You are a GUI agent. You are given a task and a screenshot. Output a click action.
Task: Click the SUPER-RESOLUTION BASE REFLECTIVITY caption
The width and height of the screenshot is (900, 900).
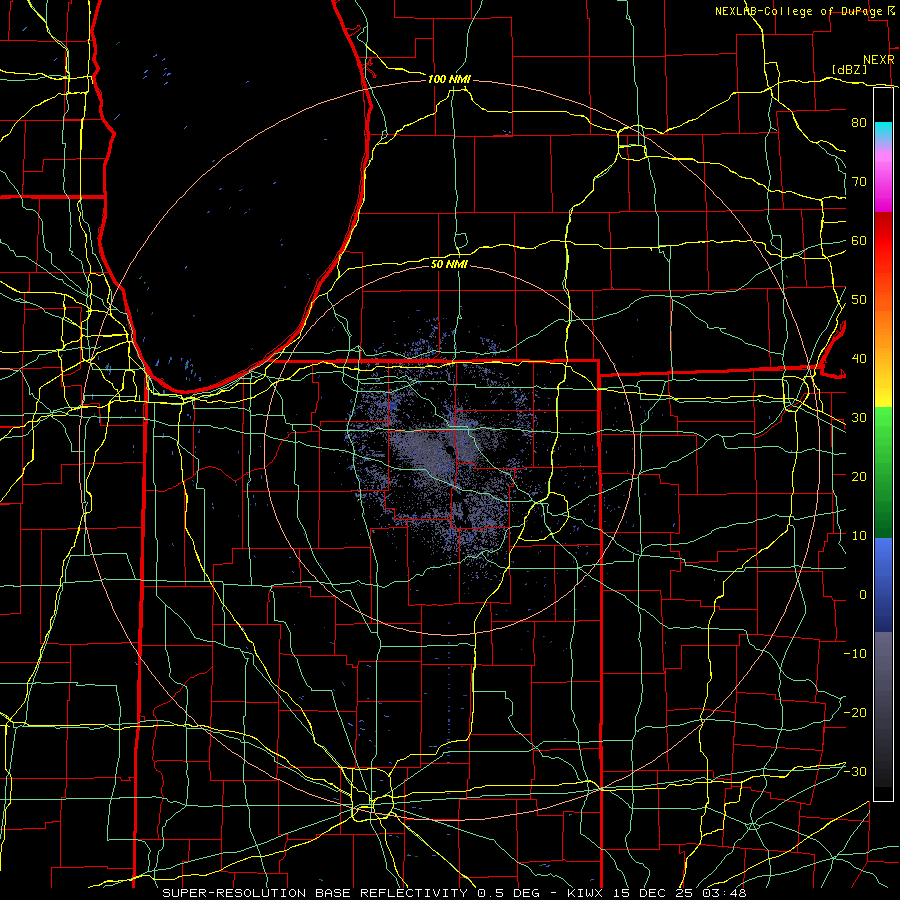(315, 893)
